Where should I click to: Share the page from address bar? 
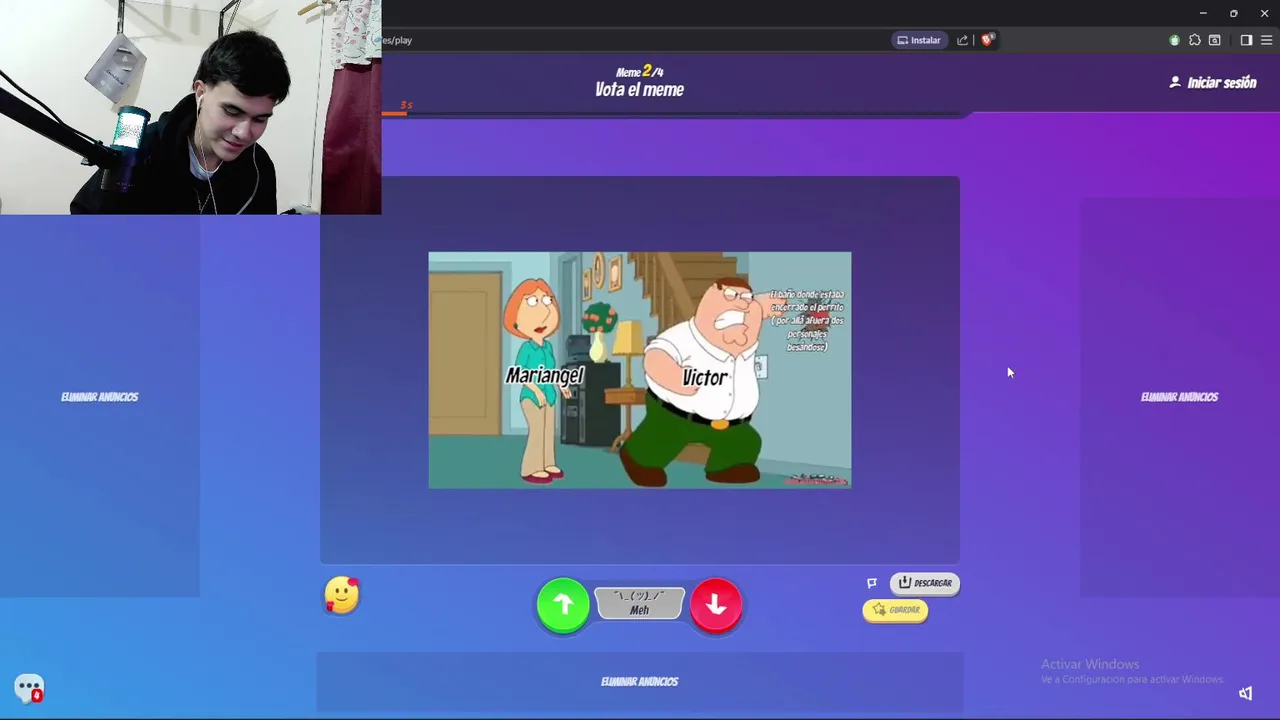(x=962, y=40)
